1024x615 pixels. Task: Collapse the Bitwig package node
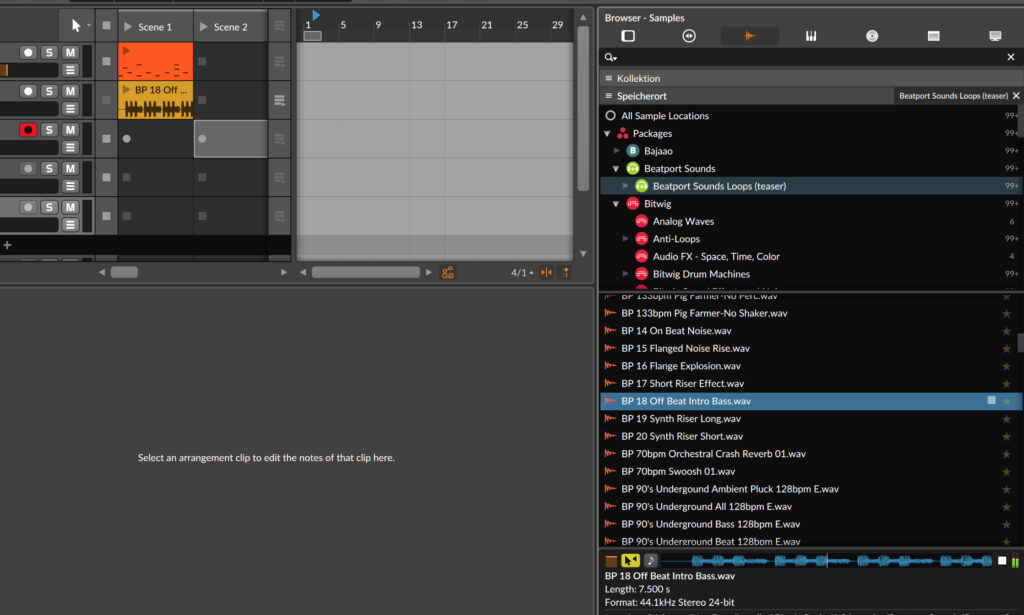[616, 204]
